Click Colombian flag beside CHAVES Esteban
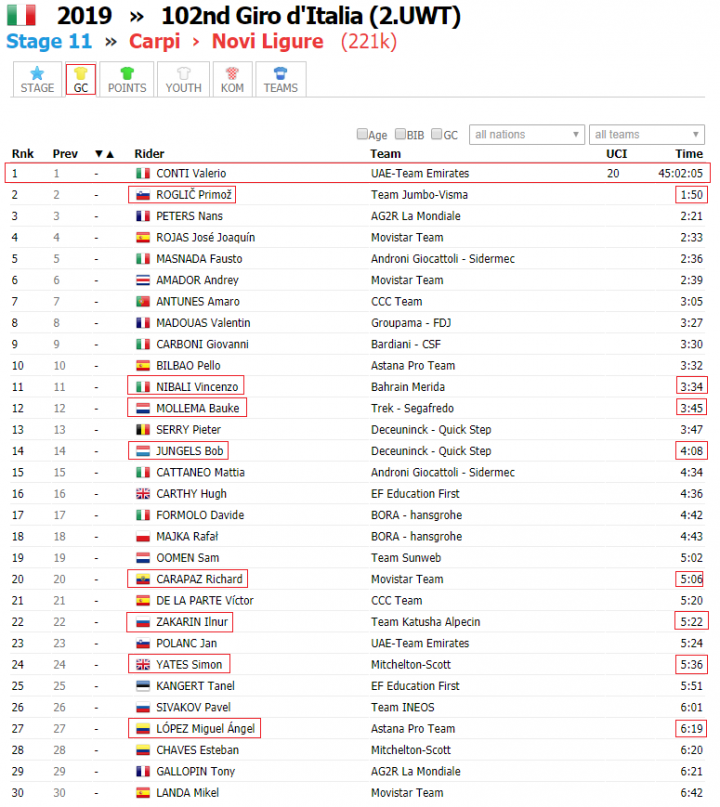 (x=143, y=750)
